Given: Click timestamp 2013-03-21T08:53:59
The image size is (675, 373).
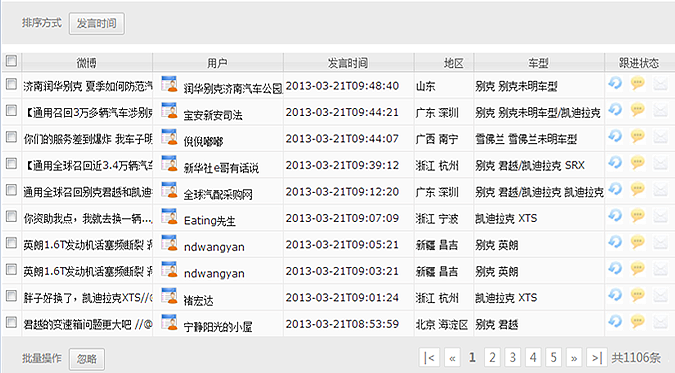Looking at the screenshot, I should point(342,324).
